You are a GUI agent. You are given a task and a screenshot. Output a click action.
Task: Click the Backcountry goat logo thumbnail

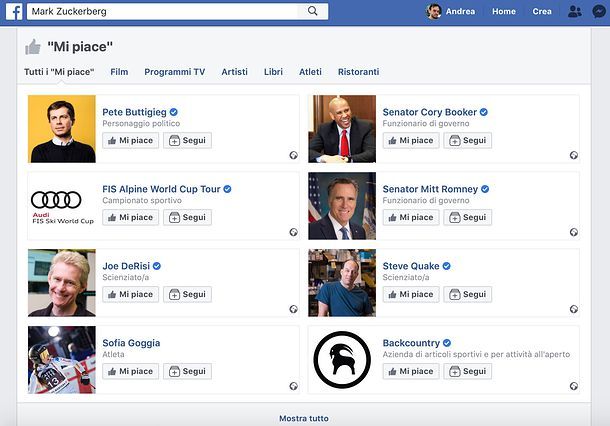342,360
